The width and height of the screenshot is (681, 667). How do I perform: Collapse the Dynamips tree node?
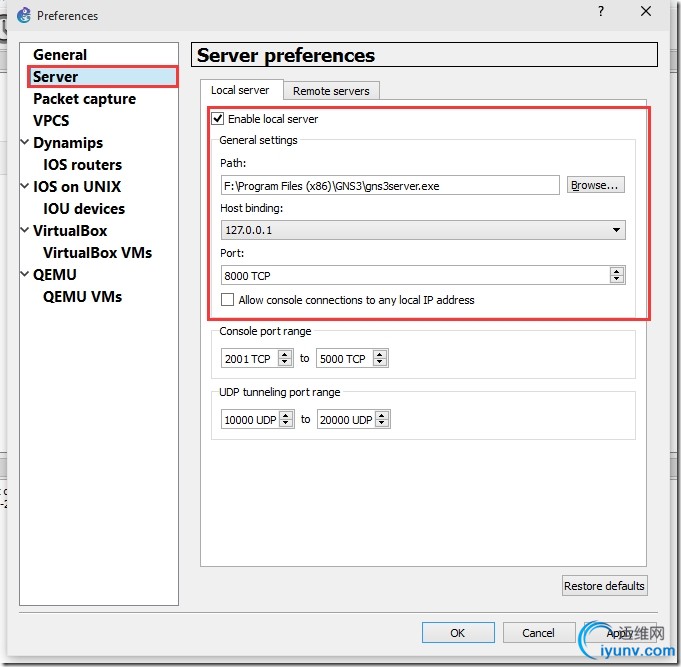(x=25, y=142)
